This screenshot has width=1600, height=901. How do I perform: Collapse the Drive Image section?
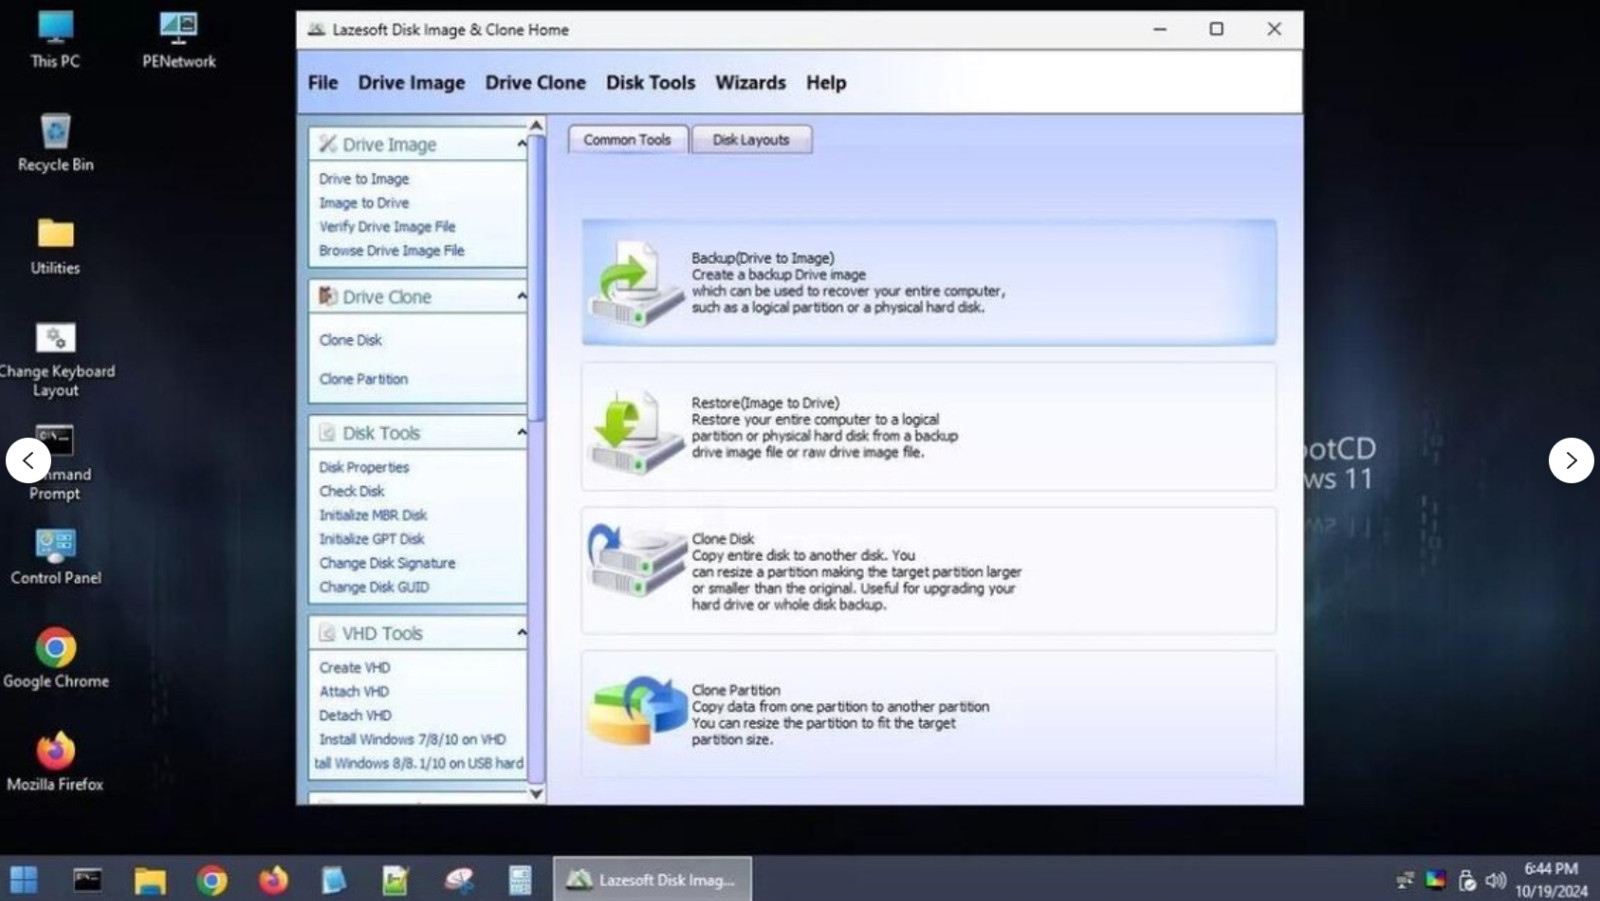tap(521, 144)
